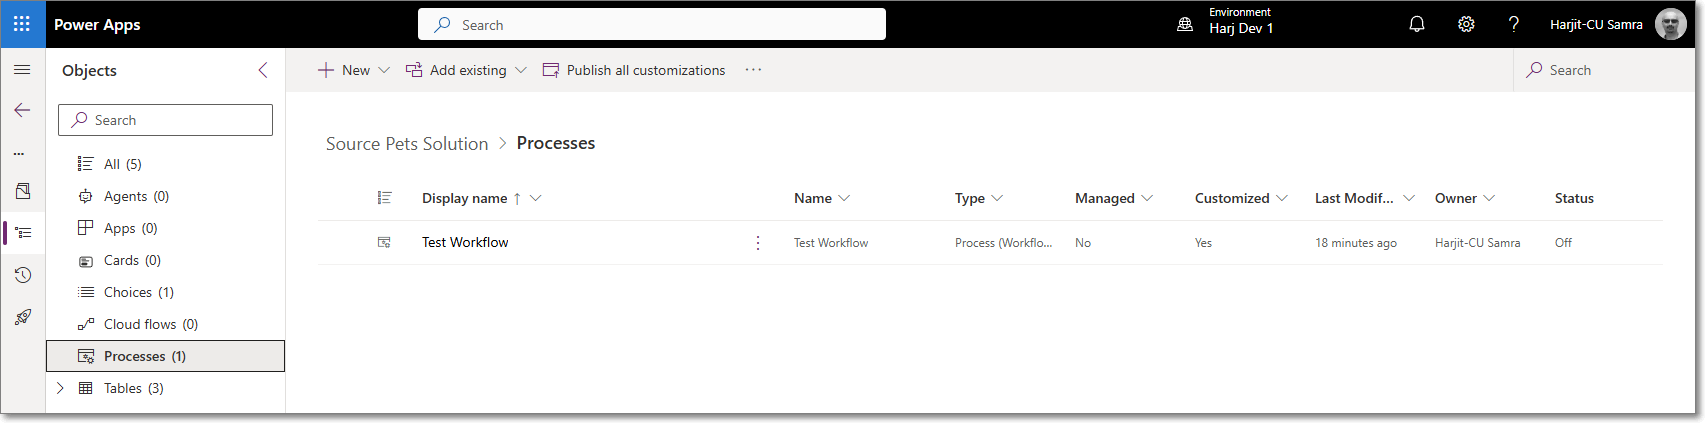Screen dimensions: 1705x423
Task: Collapse the Objects panel chevron
Action: pos(263,70)
